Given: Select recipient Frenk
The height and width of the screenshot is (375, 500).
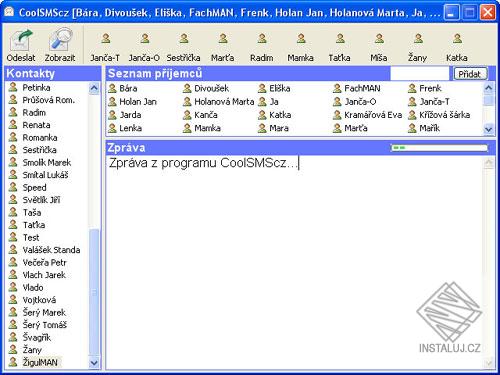Looking at the screenshot, I should (425, 88).
